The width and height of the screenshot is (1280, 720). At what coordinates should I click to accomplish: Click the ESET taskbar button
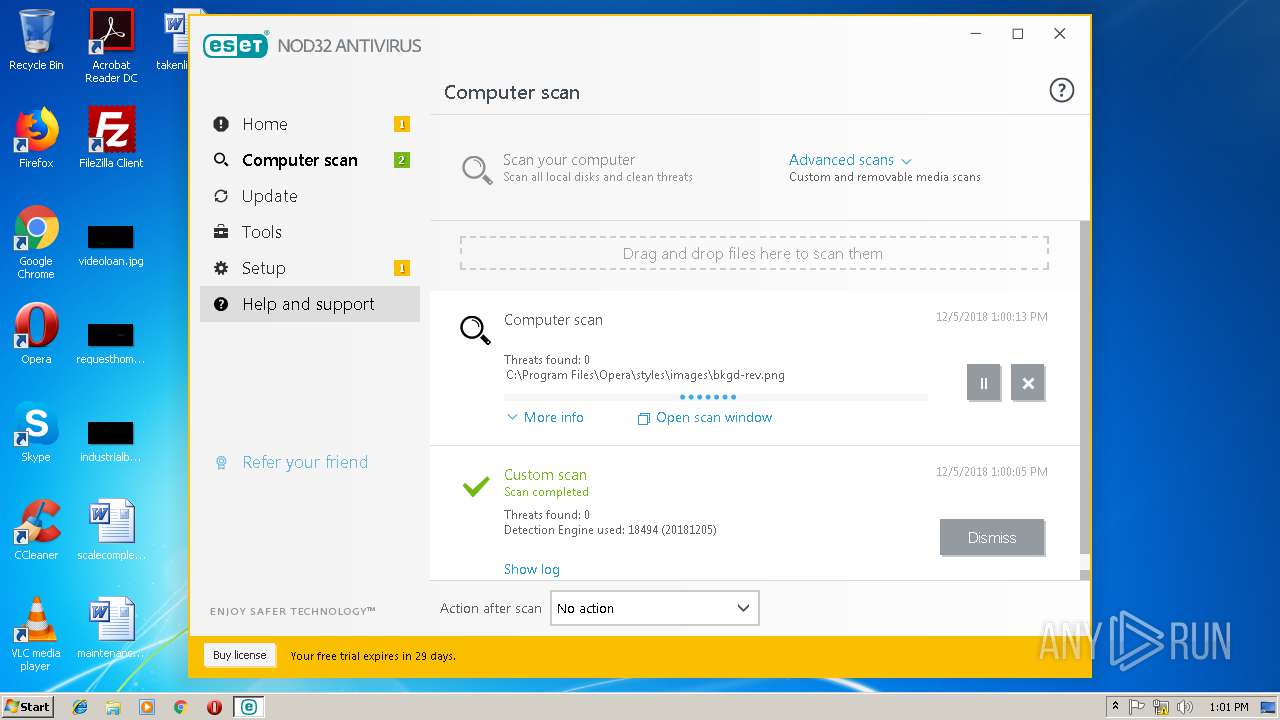pos(248,707)
